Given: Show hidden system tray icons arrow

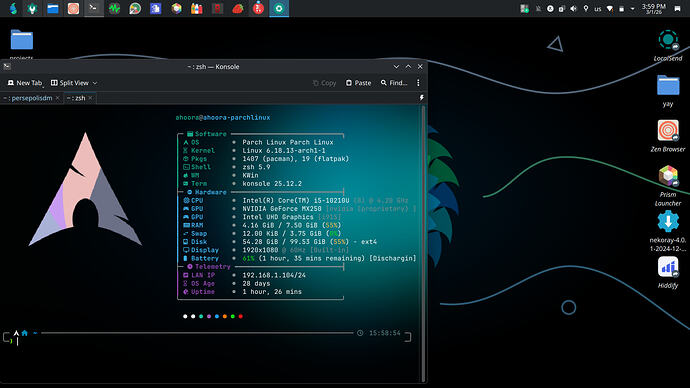Looking at the screenshot, I should pyautogui.click(x=632, y=8).
